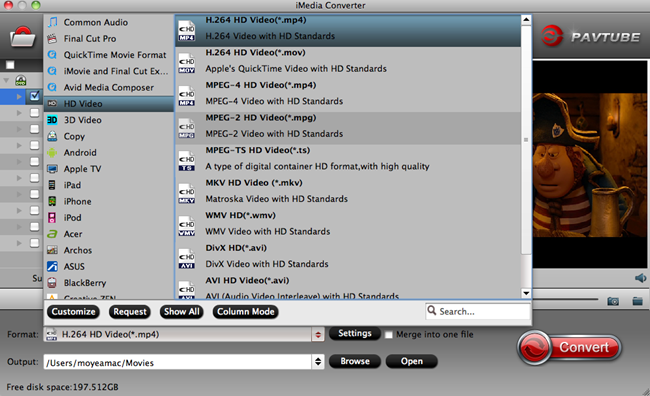The height and width of the screenshot is (396, 650).
Task: Click the MKV HD format icon
Action: tap(187, 193)
